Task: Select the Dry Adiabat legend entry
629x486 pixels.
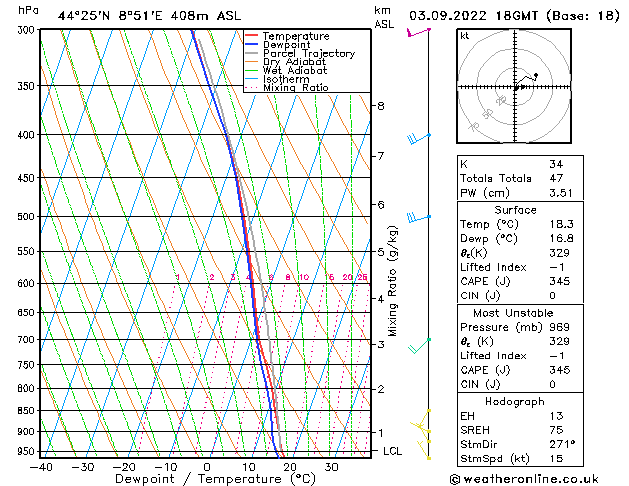Action: [x=294, y=62]
